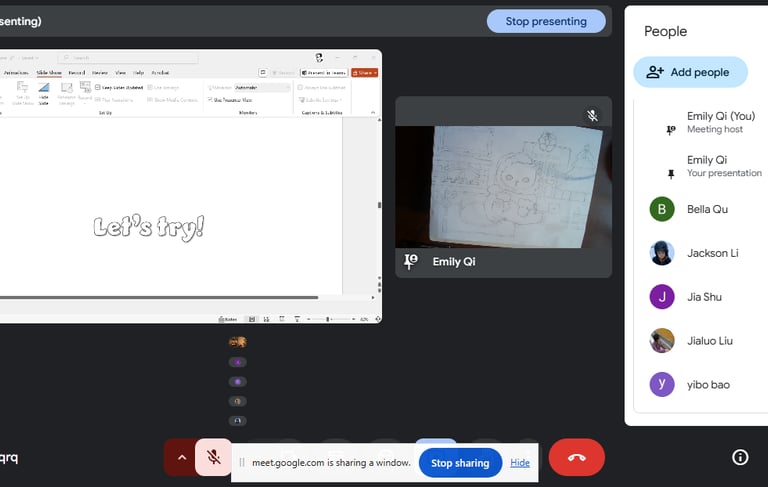Select Emily Qi video thumbnail with the drawing
This screenshot has width=768, height=487.
coord(503,187)
